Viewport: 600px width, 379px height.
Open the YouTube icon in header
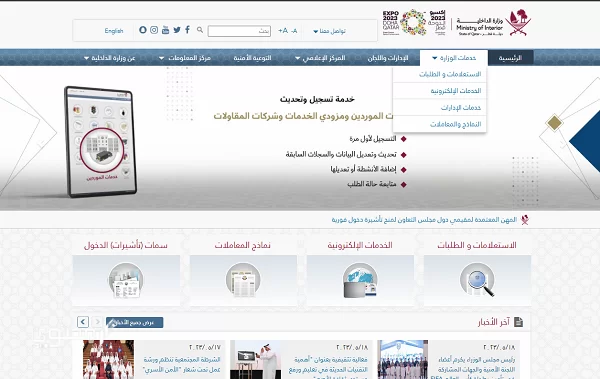165,30
